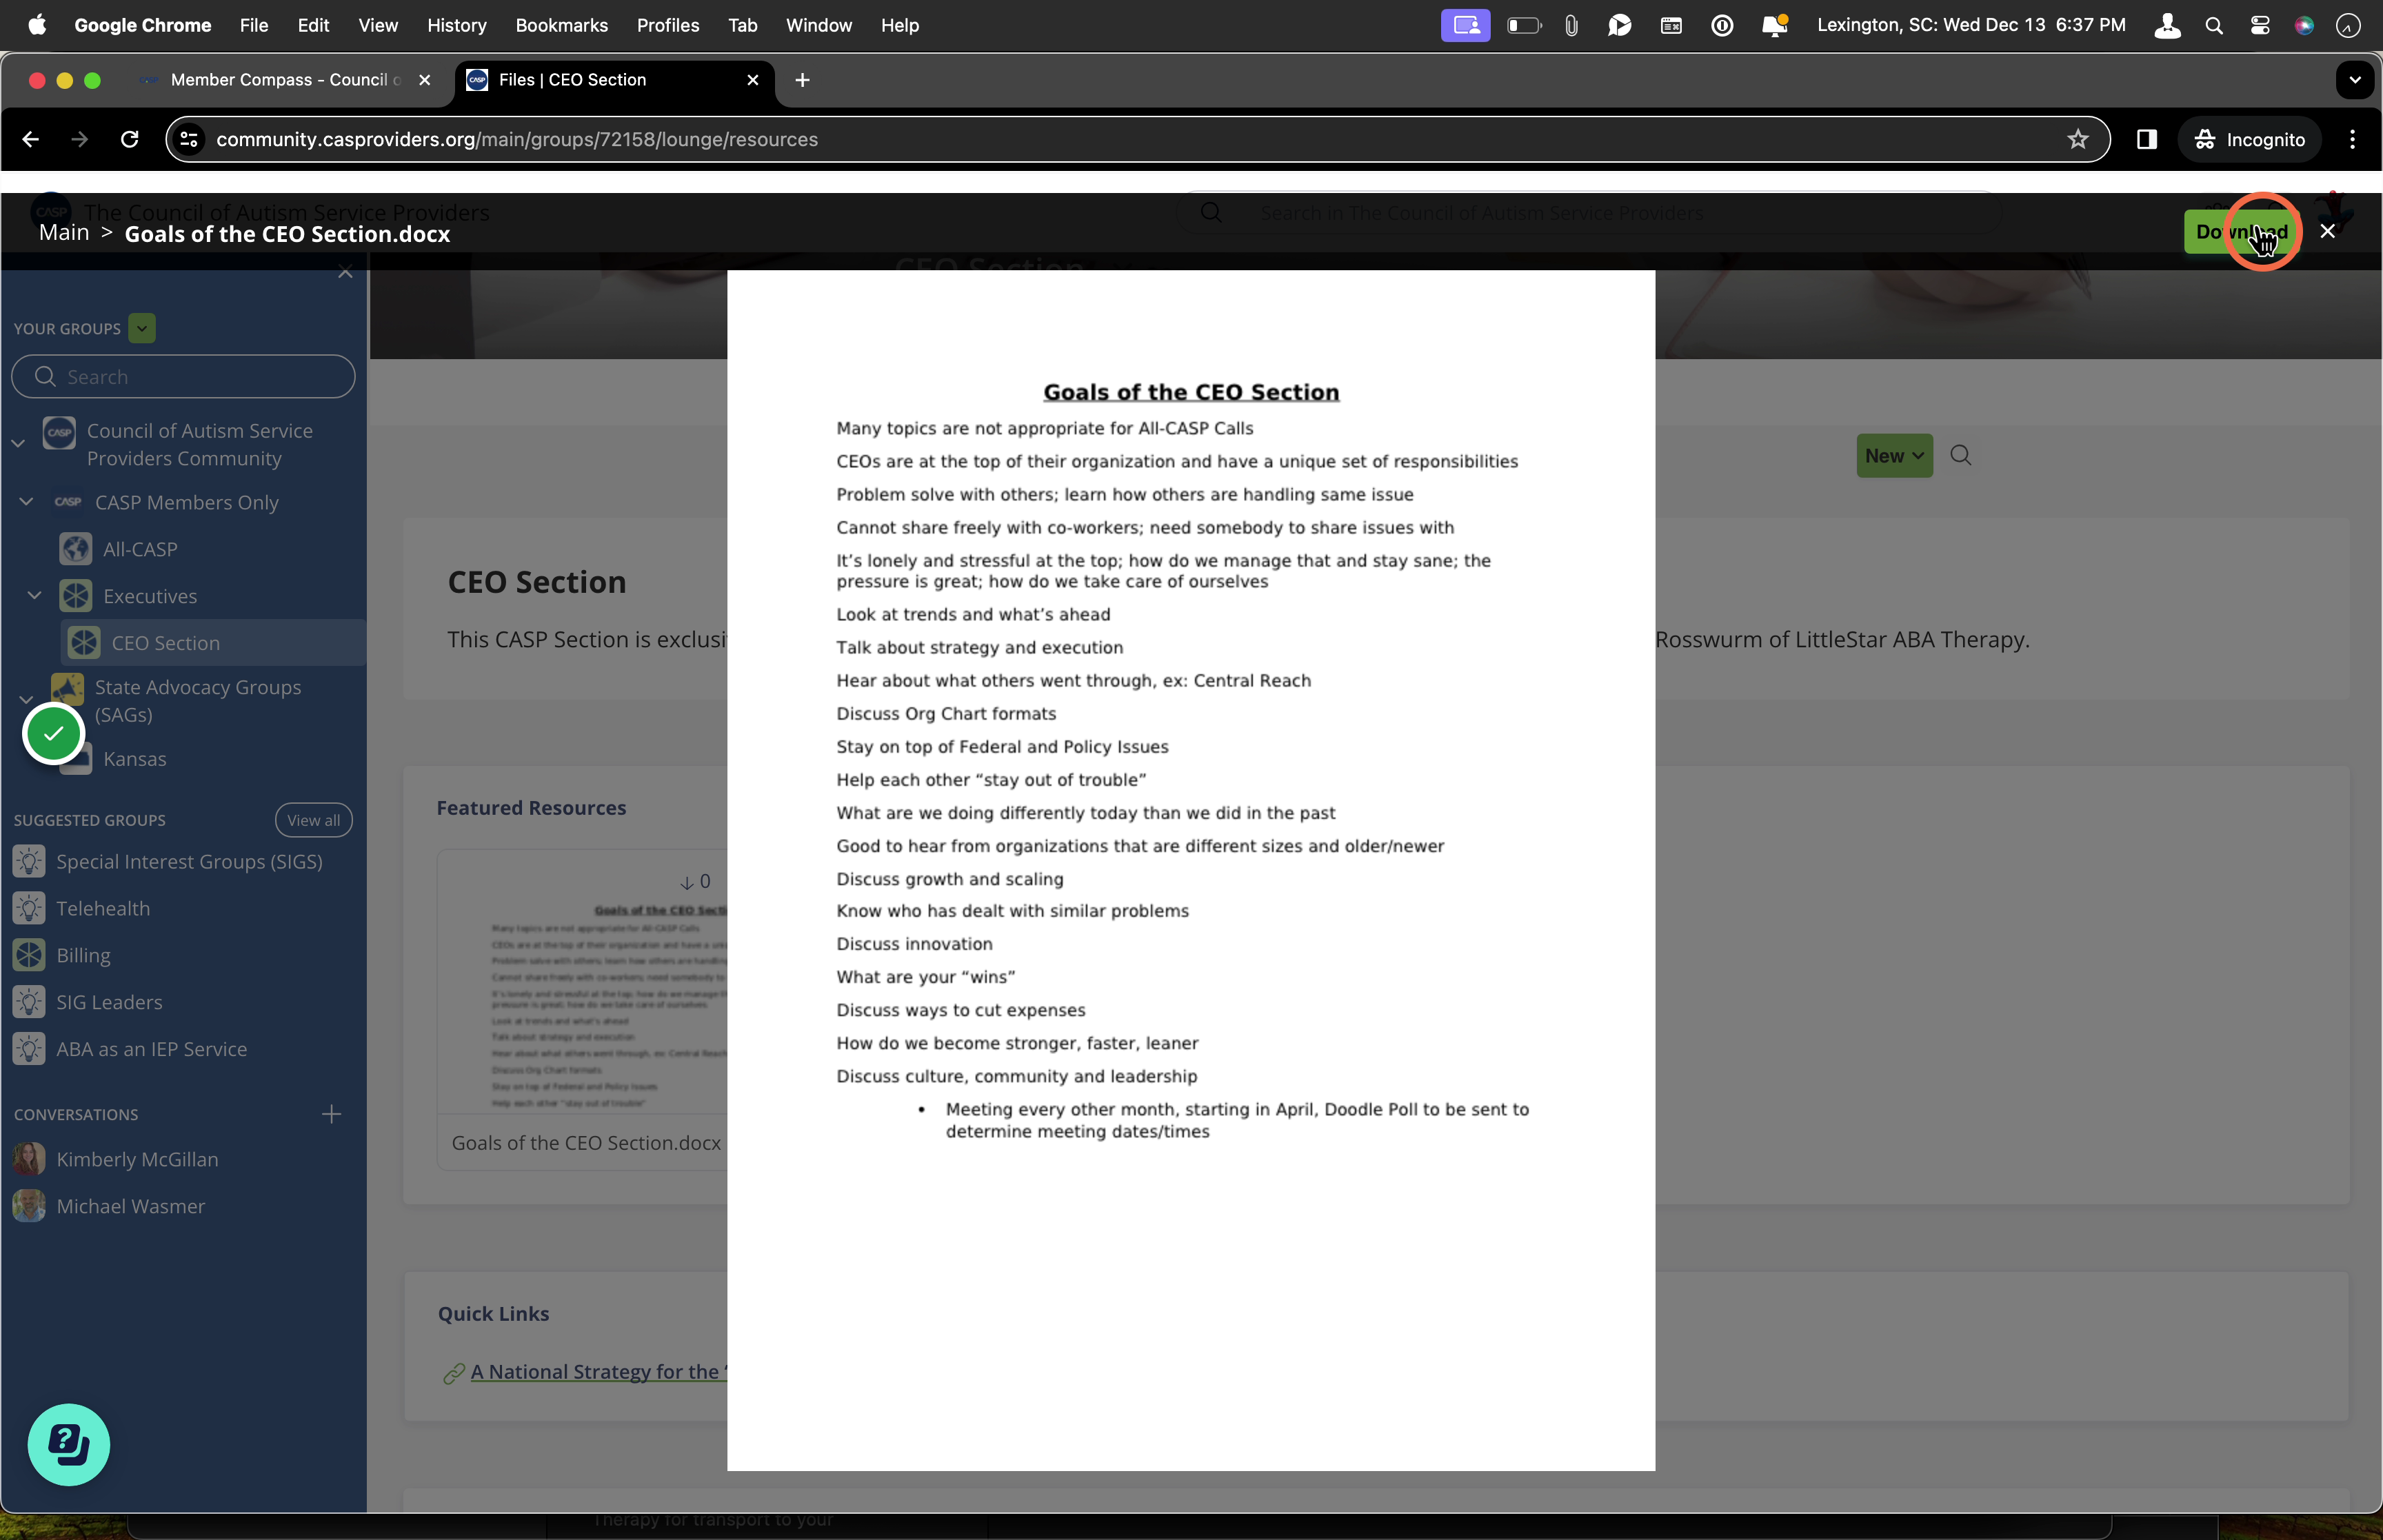Viewport: 2383px width, 1540px height.
Task: Open the Bookmarks menu in menu bar
Action: click(561, 25)
